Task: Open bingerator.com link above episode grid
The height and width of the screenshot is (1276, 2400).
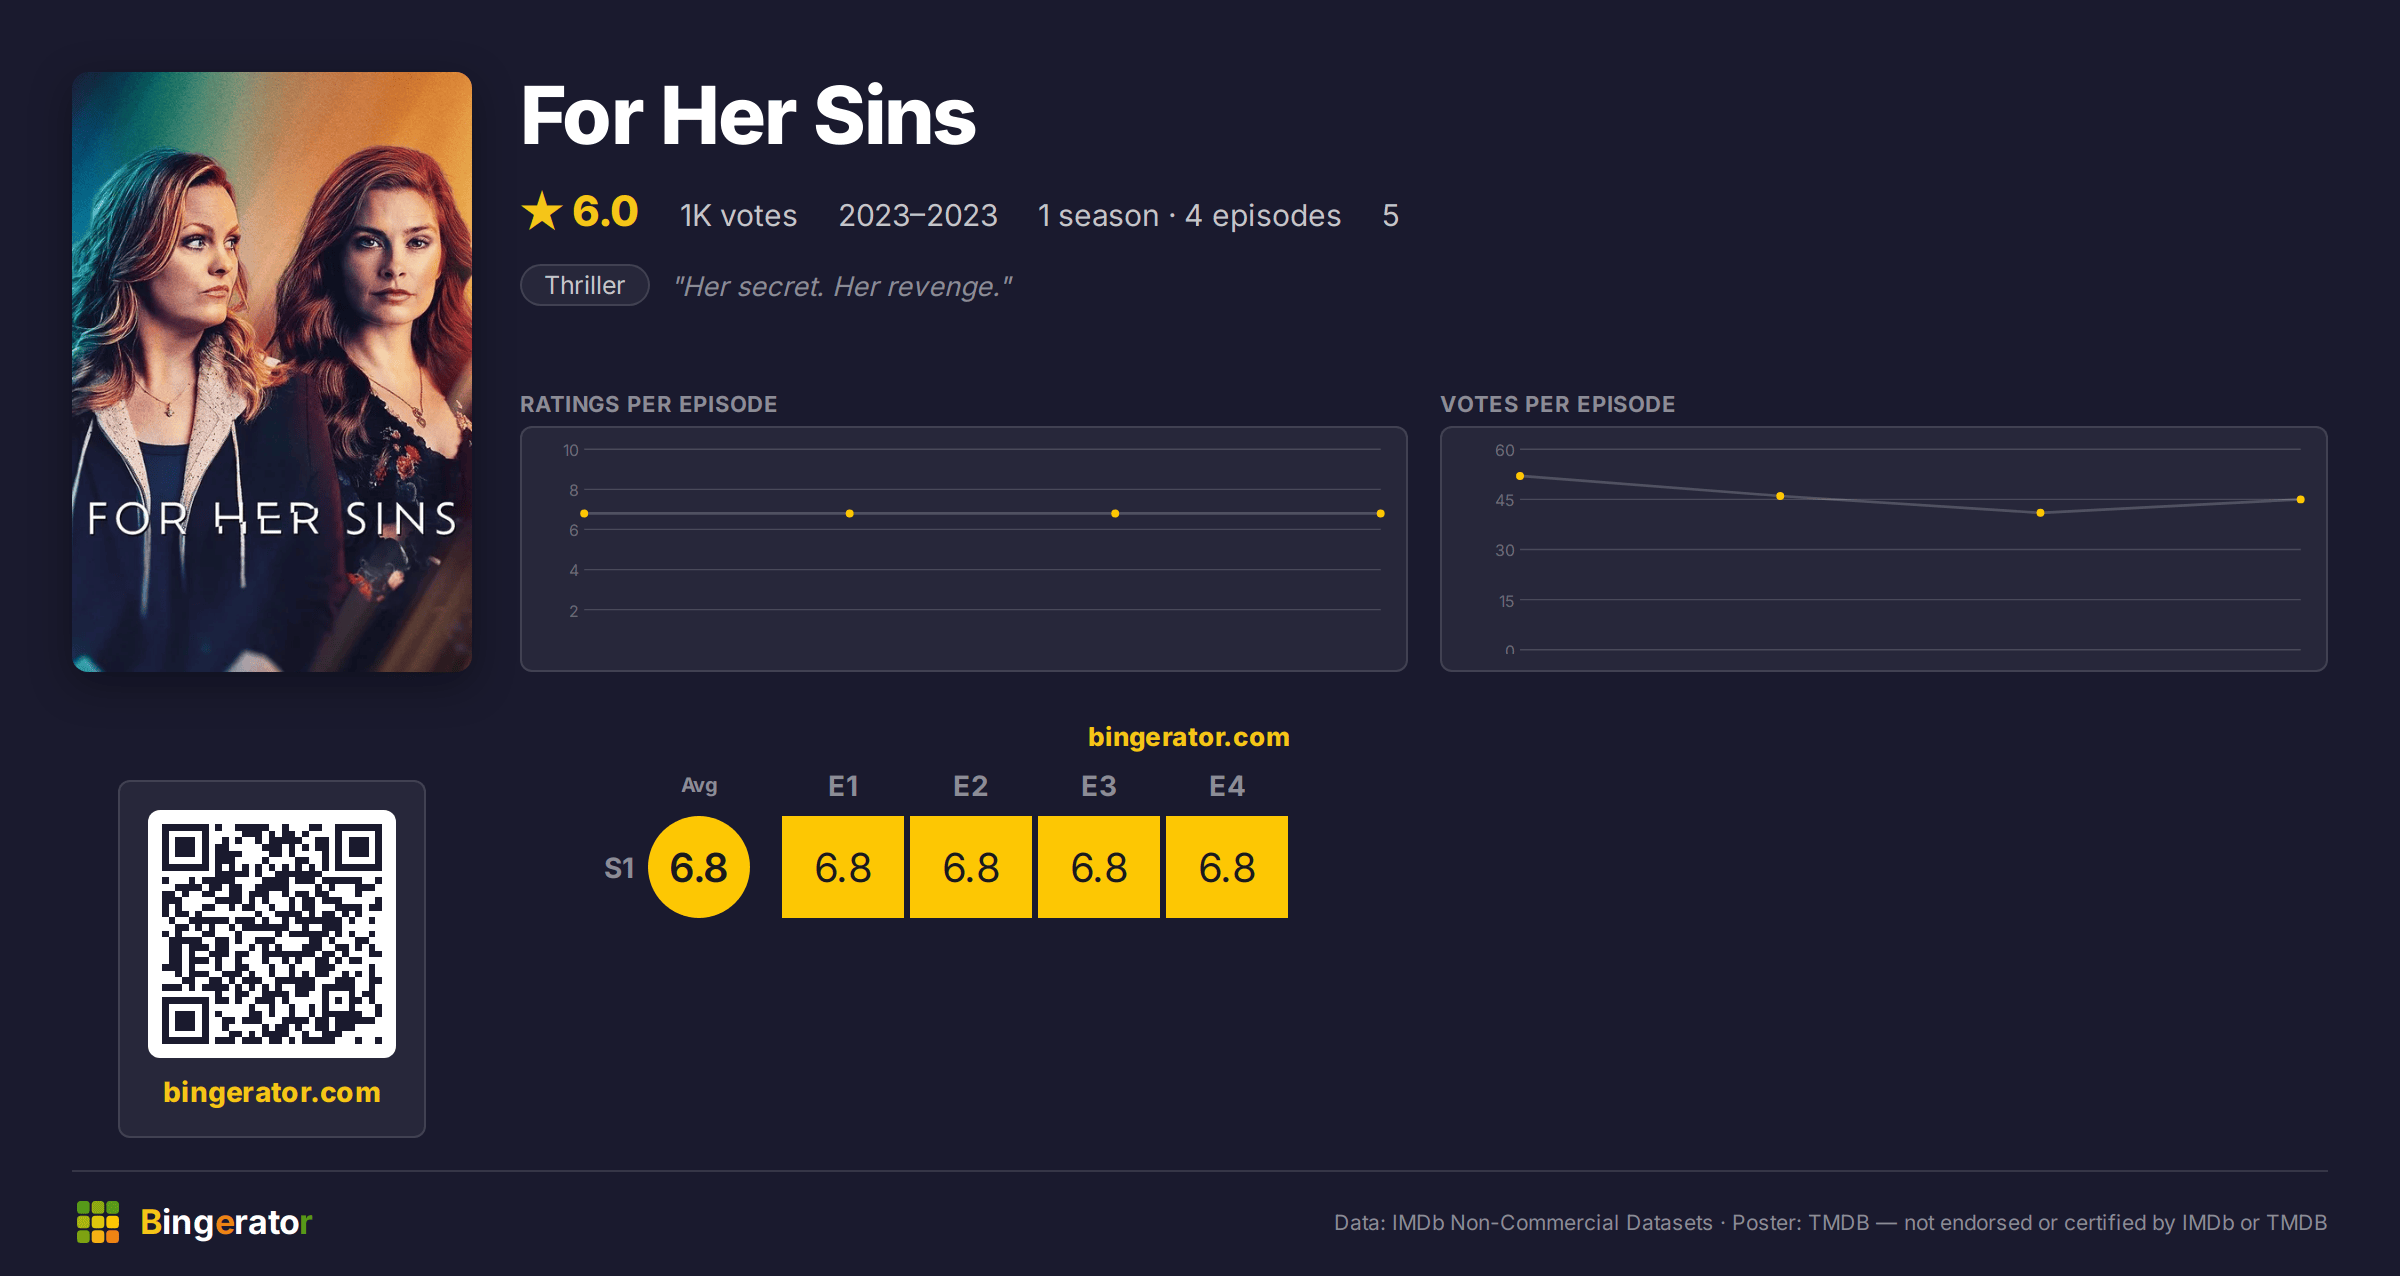Action: tap(1189, 737)
